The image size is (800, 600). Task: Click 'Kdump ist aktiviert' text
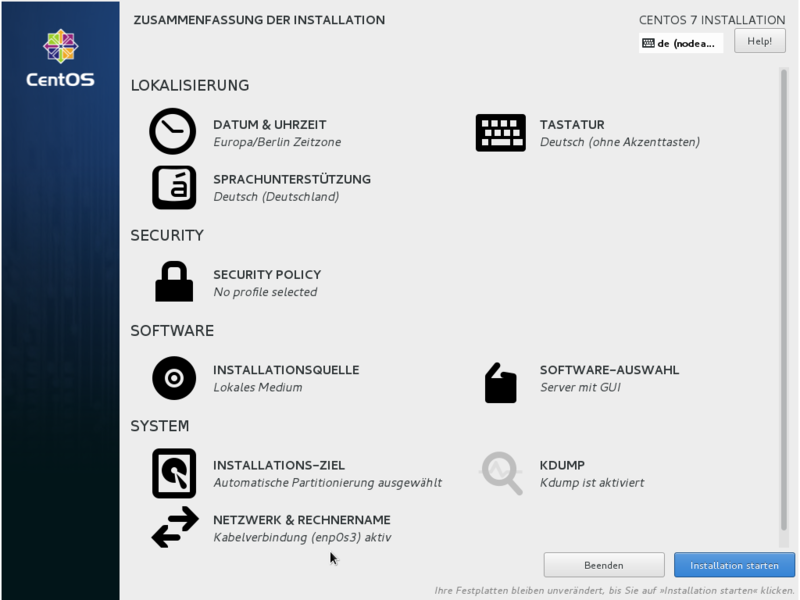point(592,483)
